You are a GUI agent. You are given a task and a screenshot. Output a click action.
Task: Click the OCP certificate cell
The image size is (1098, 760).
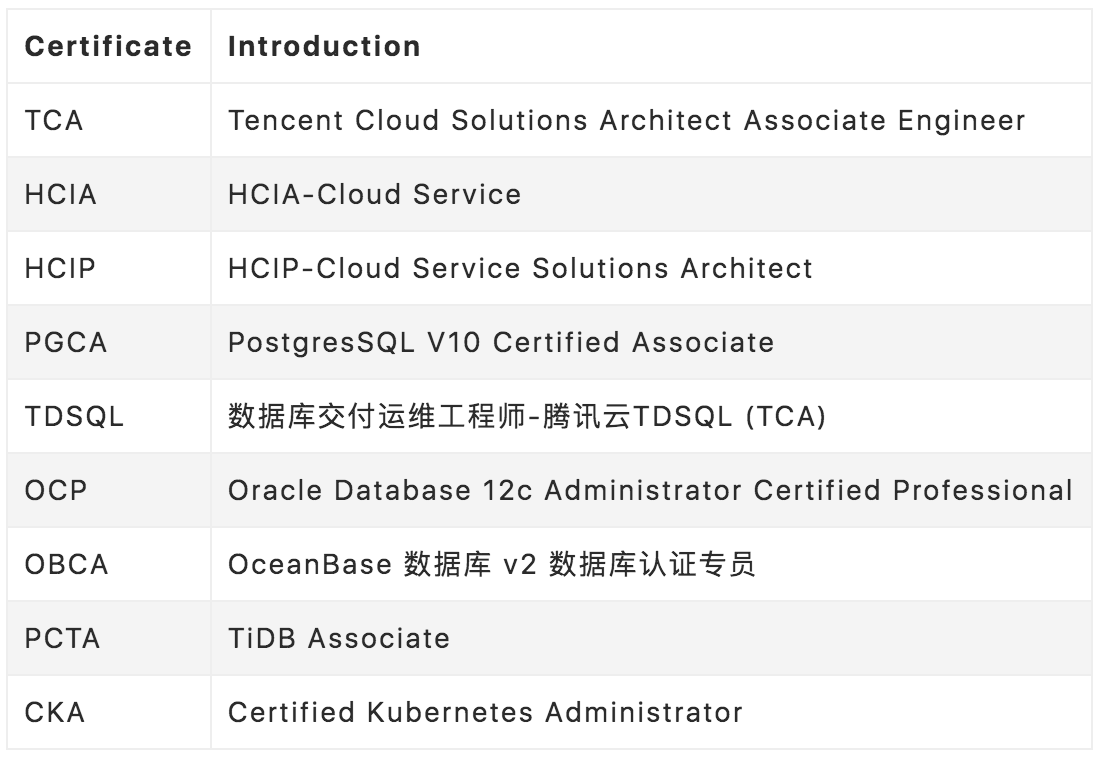click(x=56, y=490)
